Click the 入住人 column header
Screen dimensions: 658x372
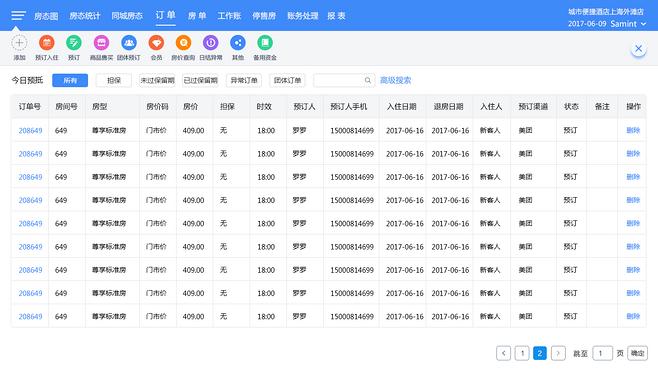point(491,107)
